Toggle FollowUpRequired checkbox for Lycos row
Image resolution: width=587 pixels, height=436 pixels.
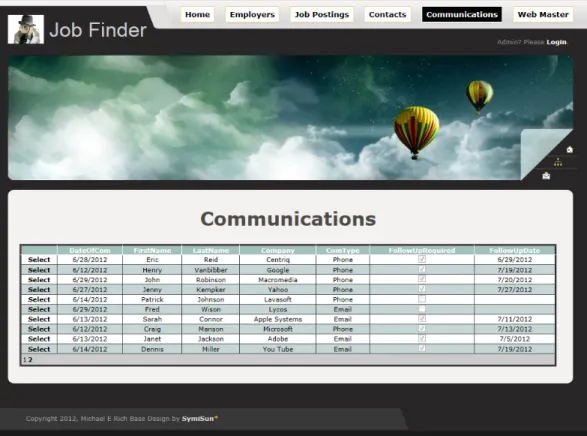[422, 309]
